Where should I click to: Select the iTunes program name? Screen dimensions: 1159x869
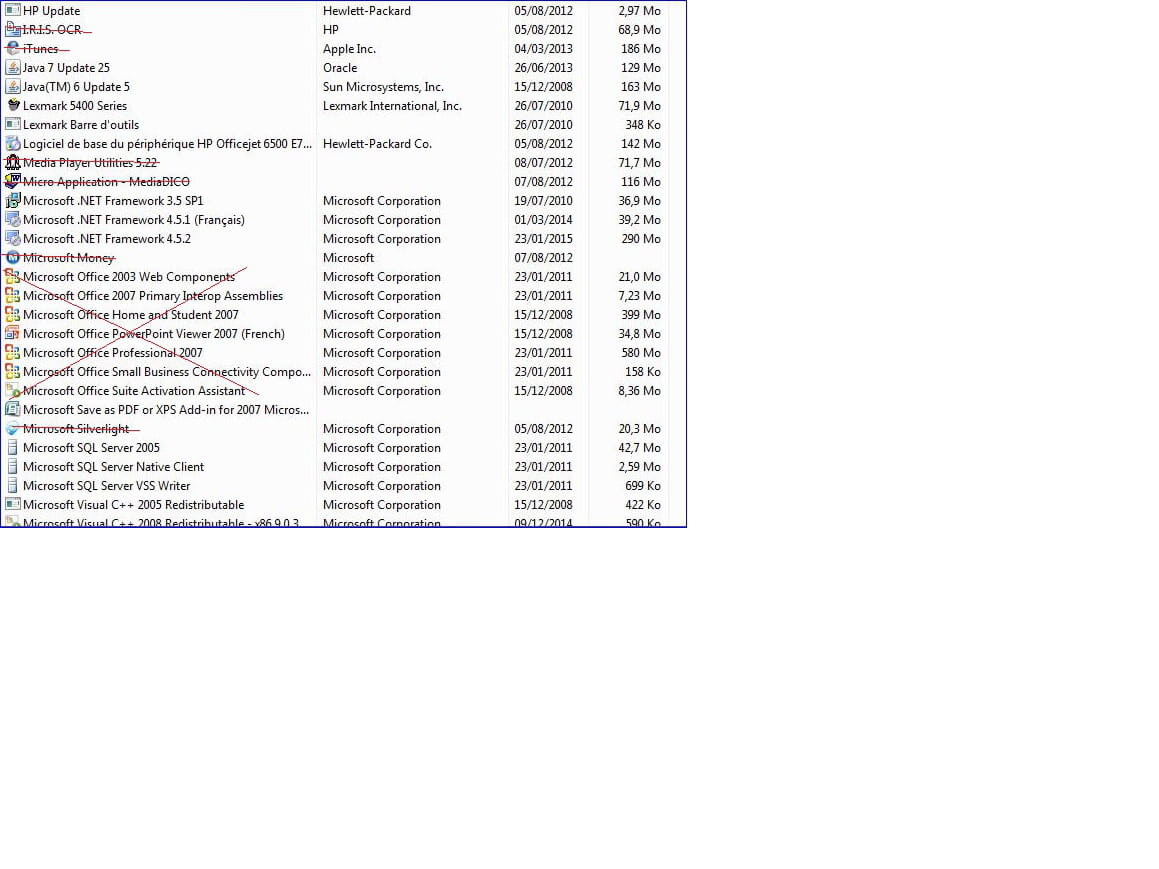coord(40,49)
